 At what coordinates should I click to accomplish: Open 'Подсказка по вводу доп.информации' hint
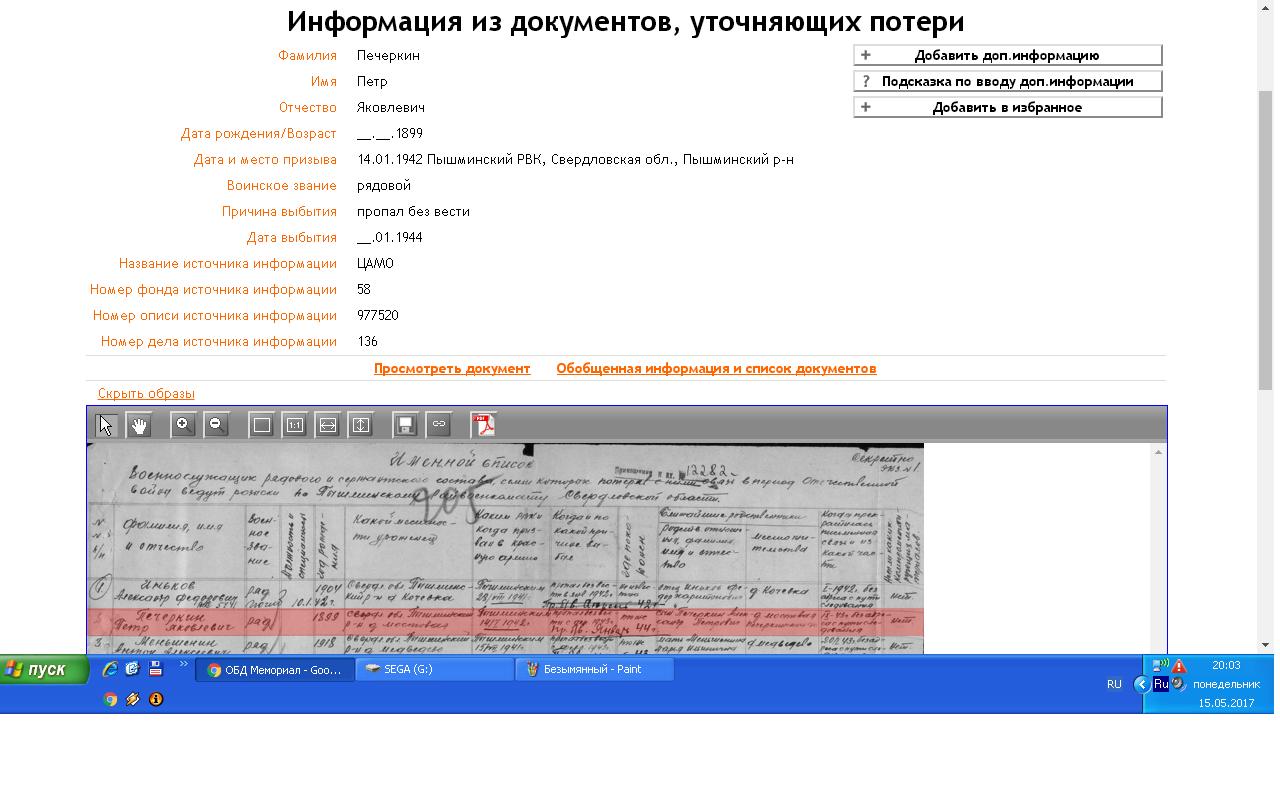click(1007, 82)
